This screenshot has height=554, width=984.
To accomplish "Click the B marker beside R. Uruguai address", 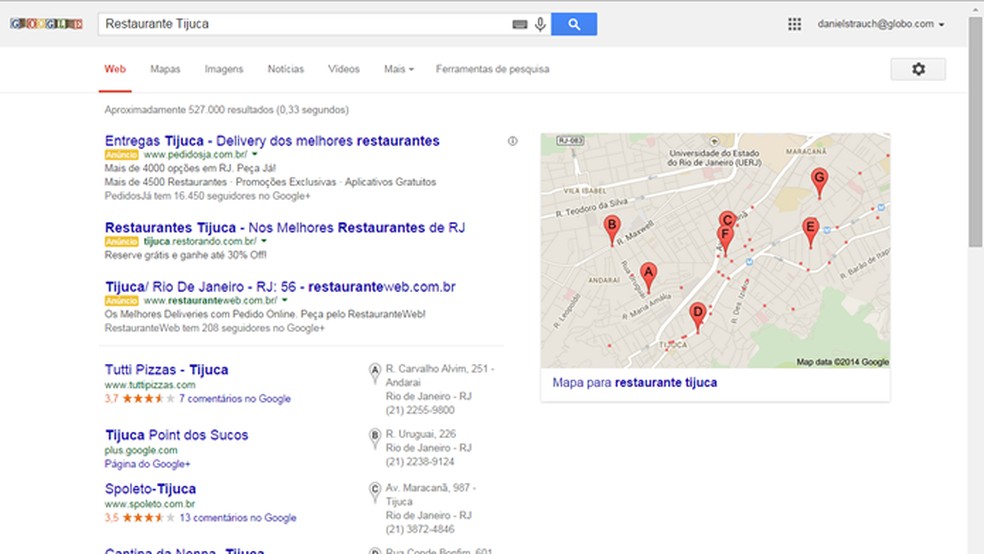I will click(375, 439).
